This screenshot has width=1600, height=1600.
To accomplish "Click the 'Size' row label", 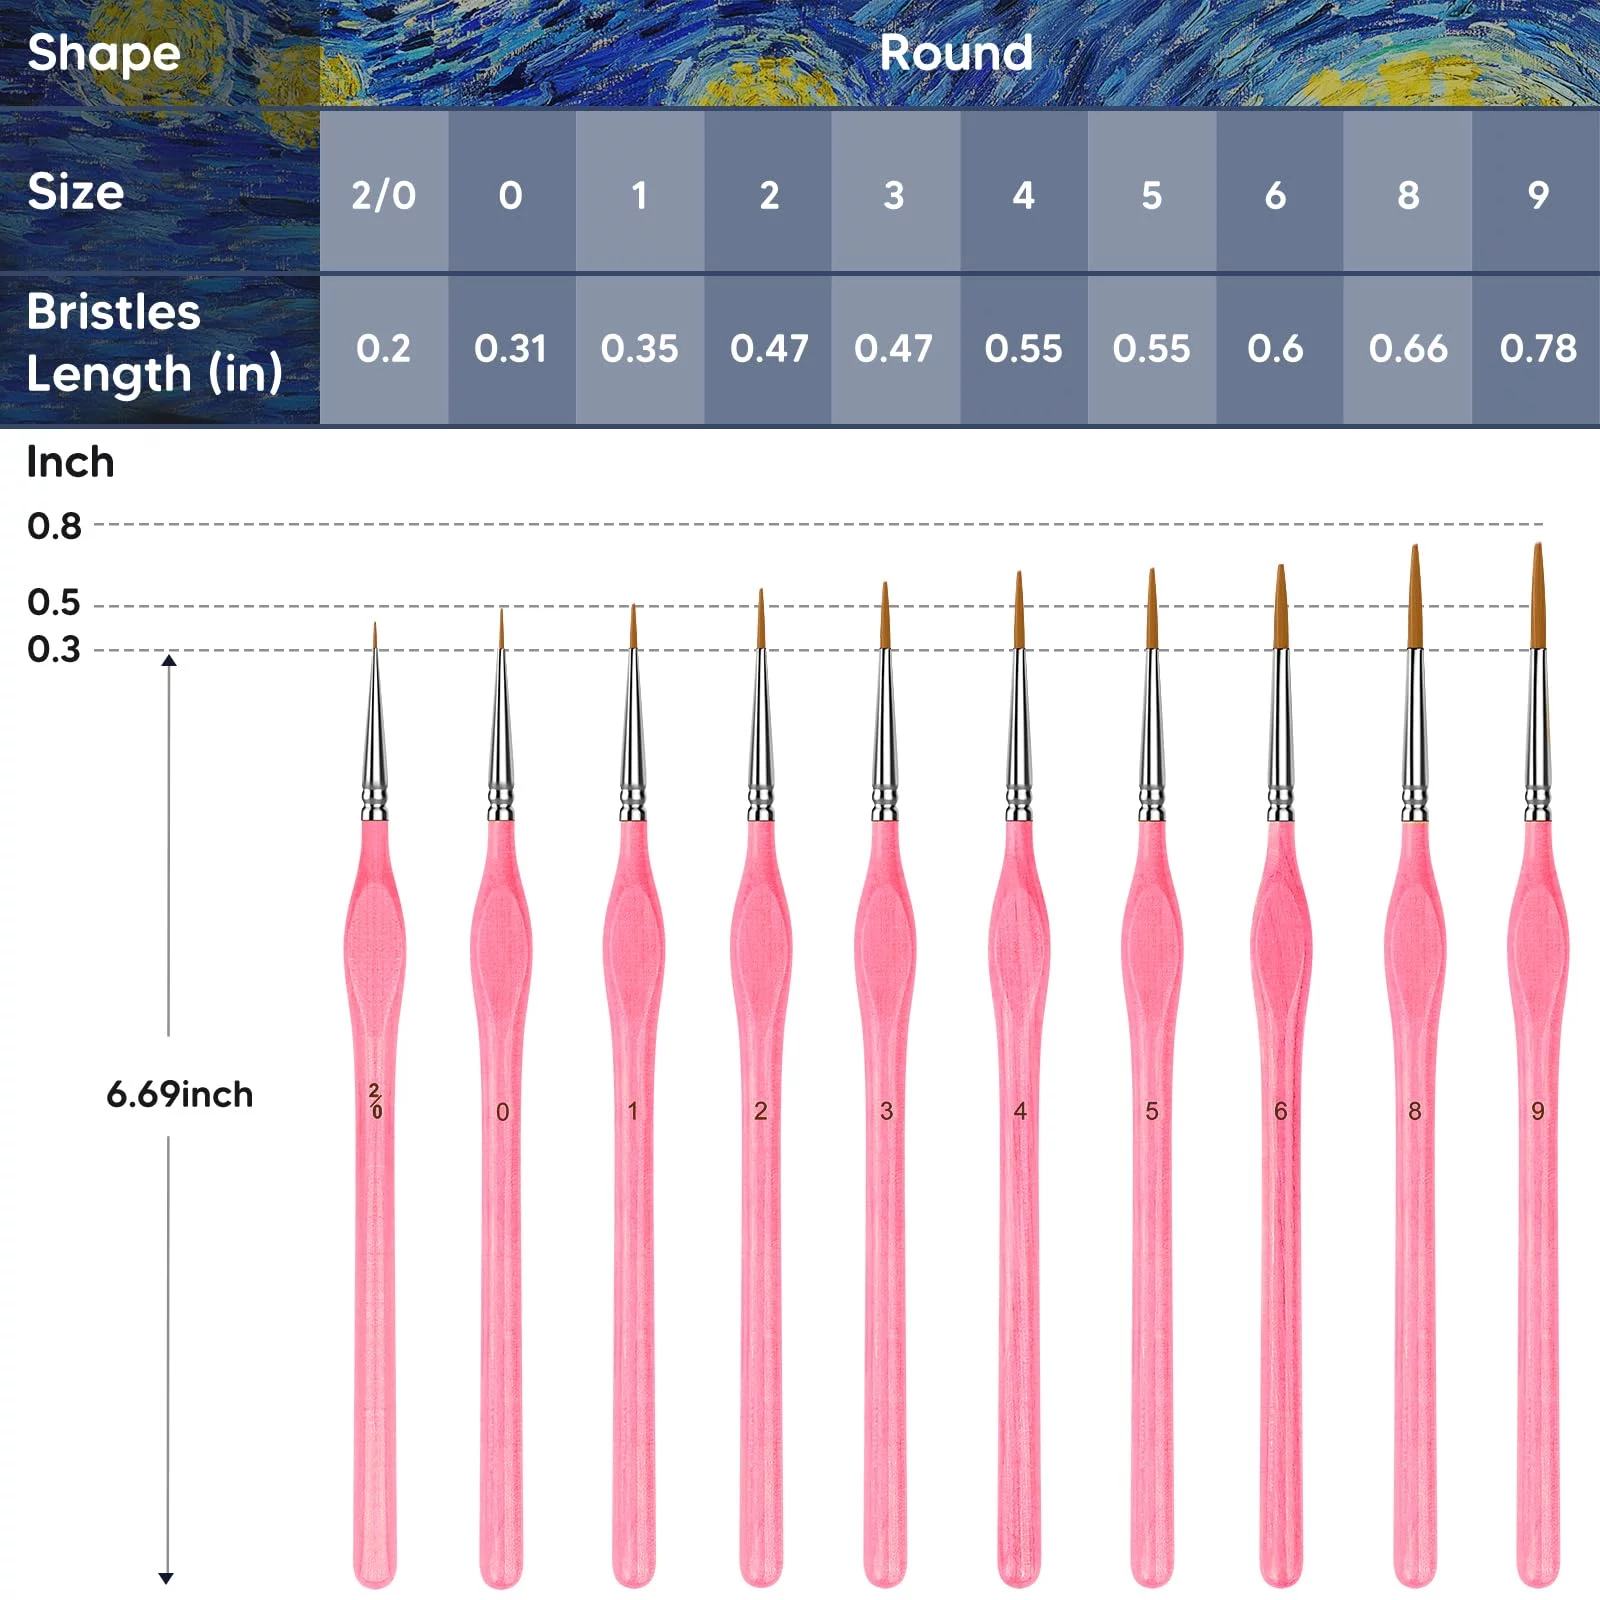I will [x=76, y=191].
